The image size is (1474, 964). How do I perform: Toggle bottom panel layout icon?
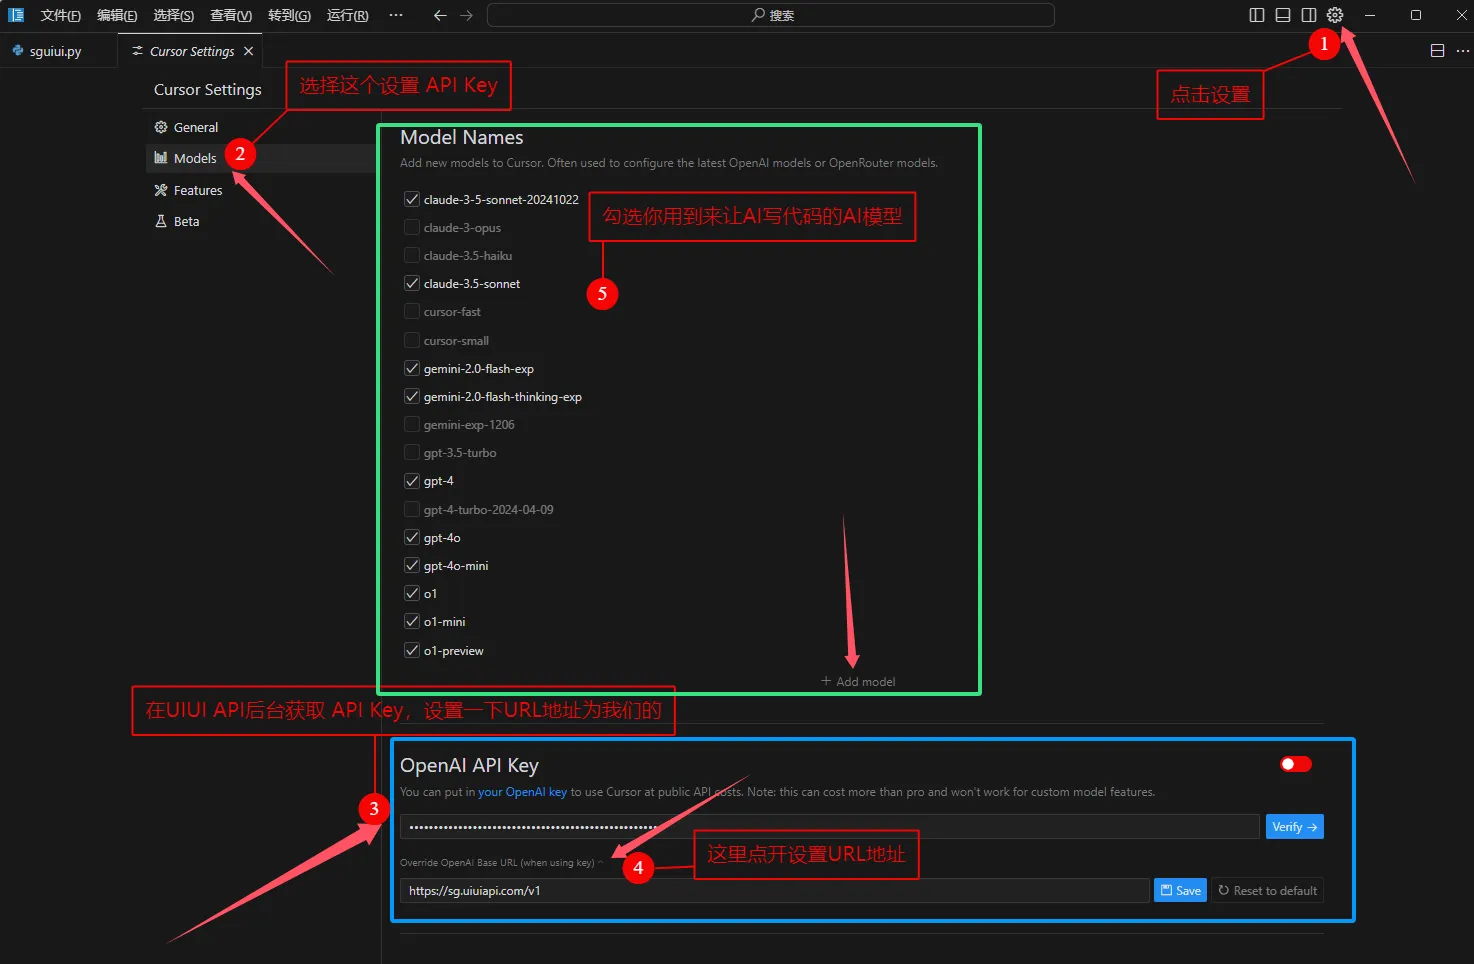pos(1283,15)
